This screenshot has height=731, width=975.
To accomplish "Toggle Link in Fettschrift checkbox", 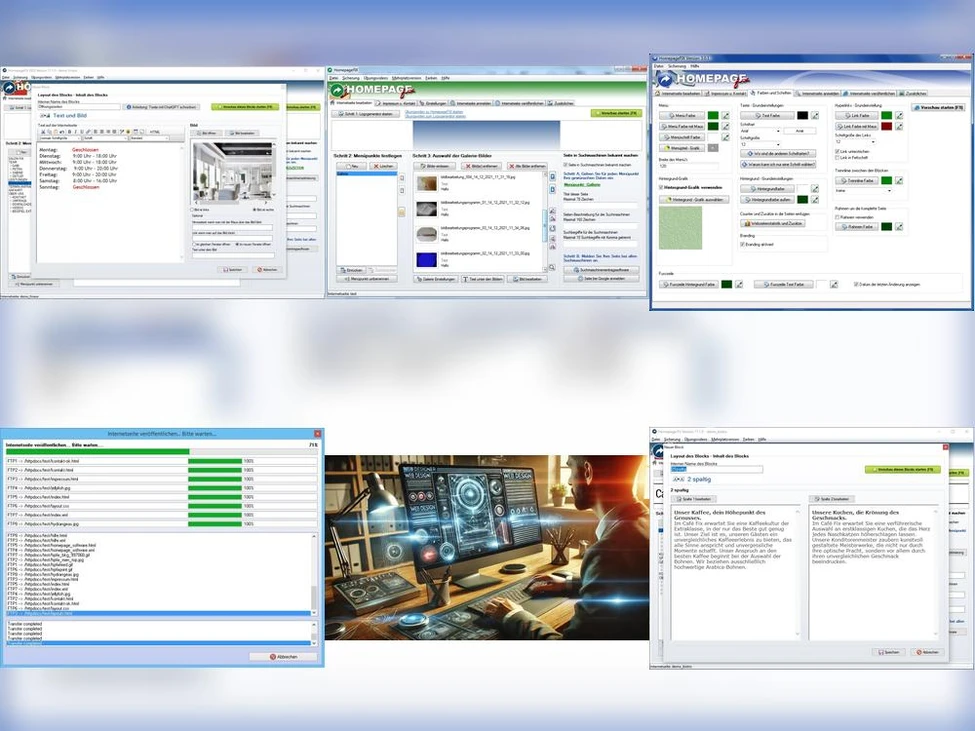I will (x=837, y=158).
